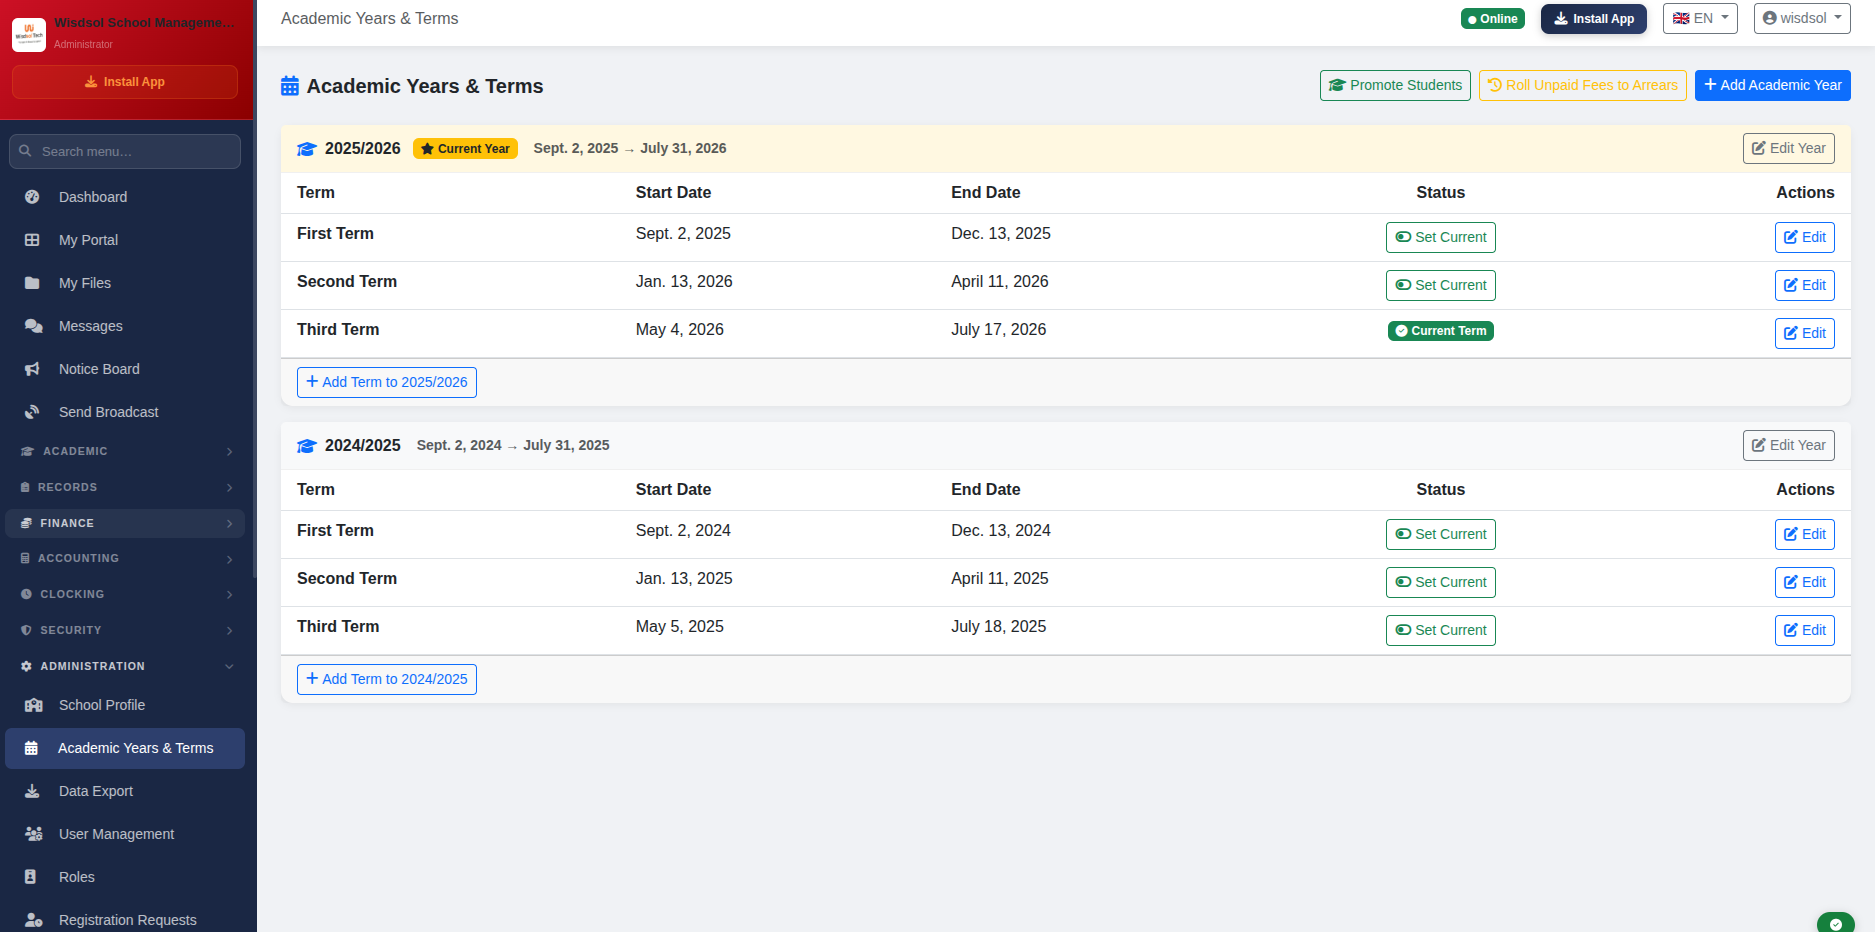Screen dimensions: 1875x932
Task: Set 2025/2026 Second Term as current
Action: (x=1440, y=285)
